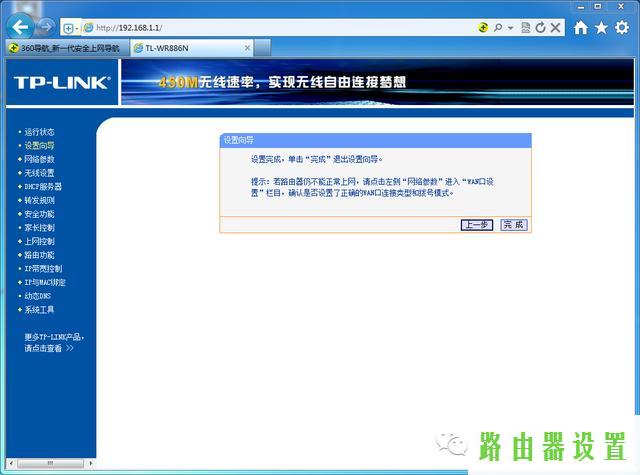
Task: Select the 系统工具 menu item
Action: (x=39, y=310)
